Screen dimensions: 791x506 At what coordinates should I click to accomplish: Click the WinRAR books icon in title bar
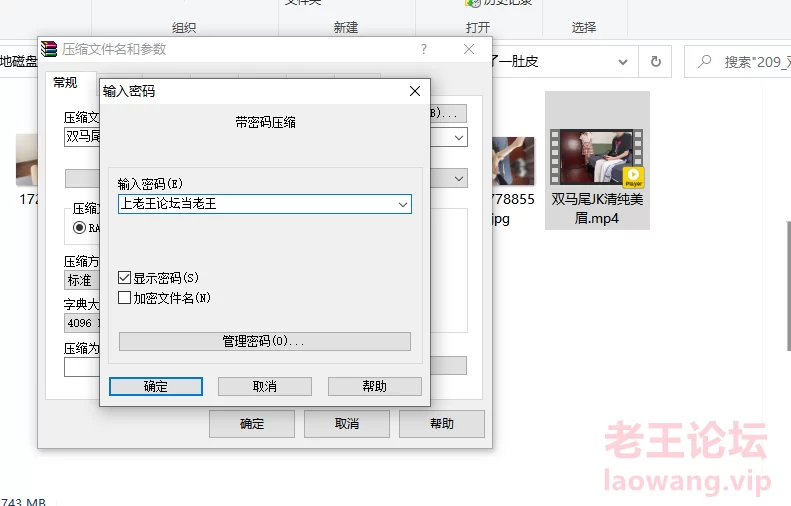point(49,49)
